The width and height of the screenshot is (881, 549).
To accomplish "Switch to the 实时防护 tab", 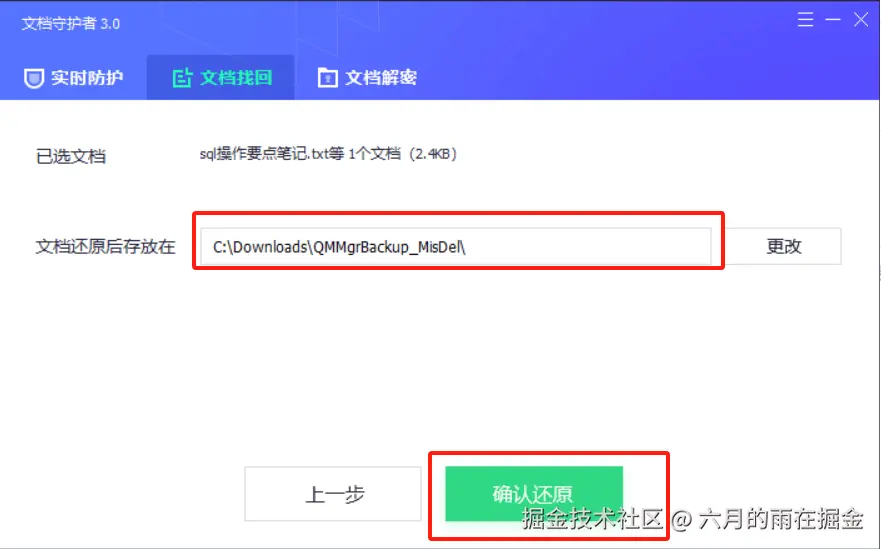I will (74, 78).
